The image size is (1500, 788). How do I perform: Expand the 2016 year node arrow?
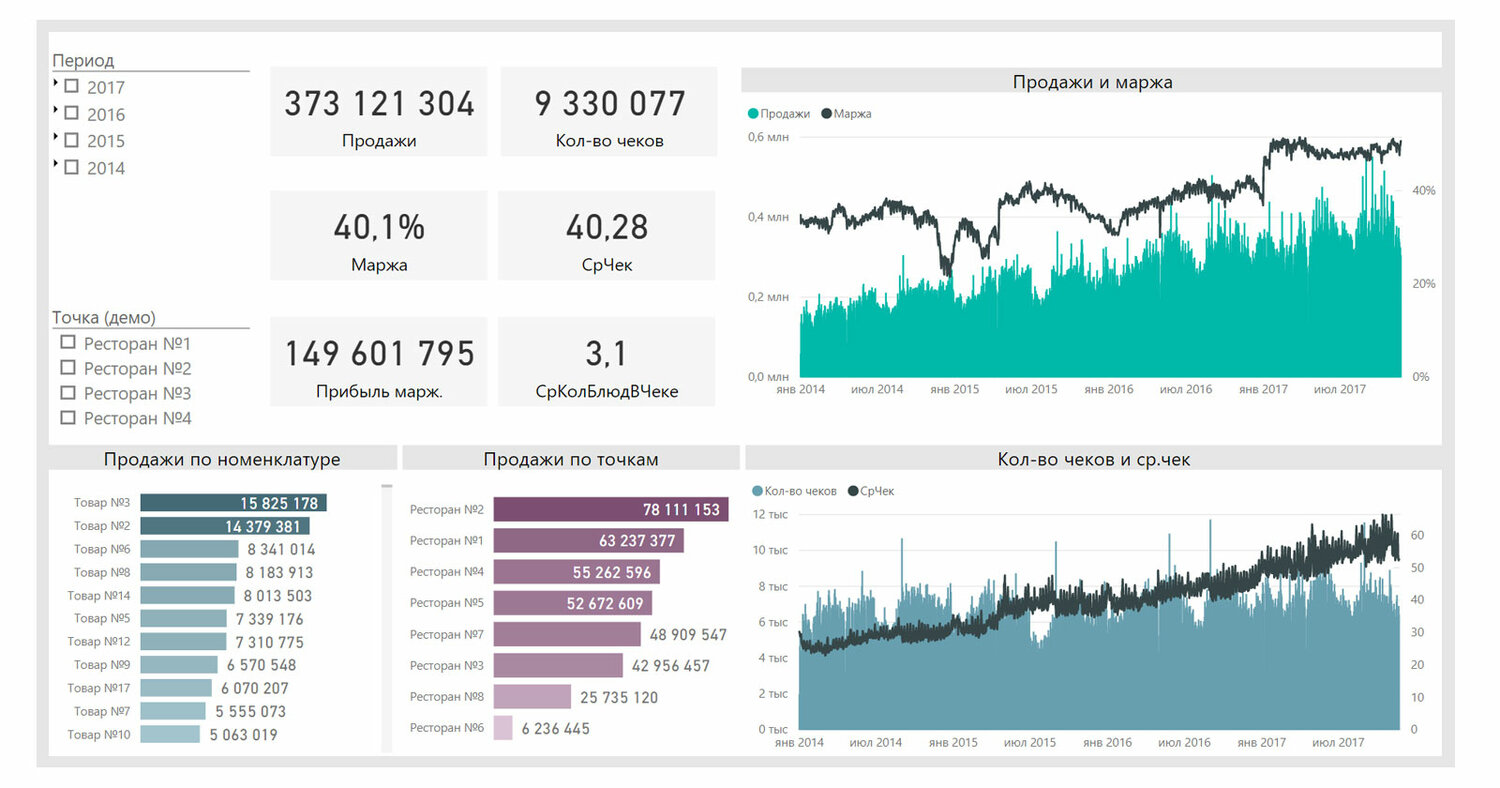[x=55, y=110]
